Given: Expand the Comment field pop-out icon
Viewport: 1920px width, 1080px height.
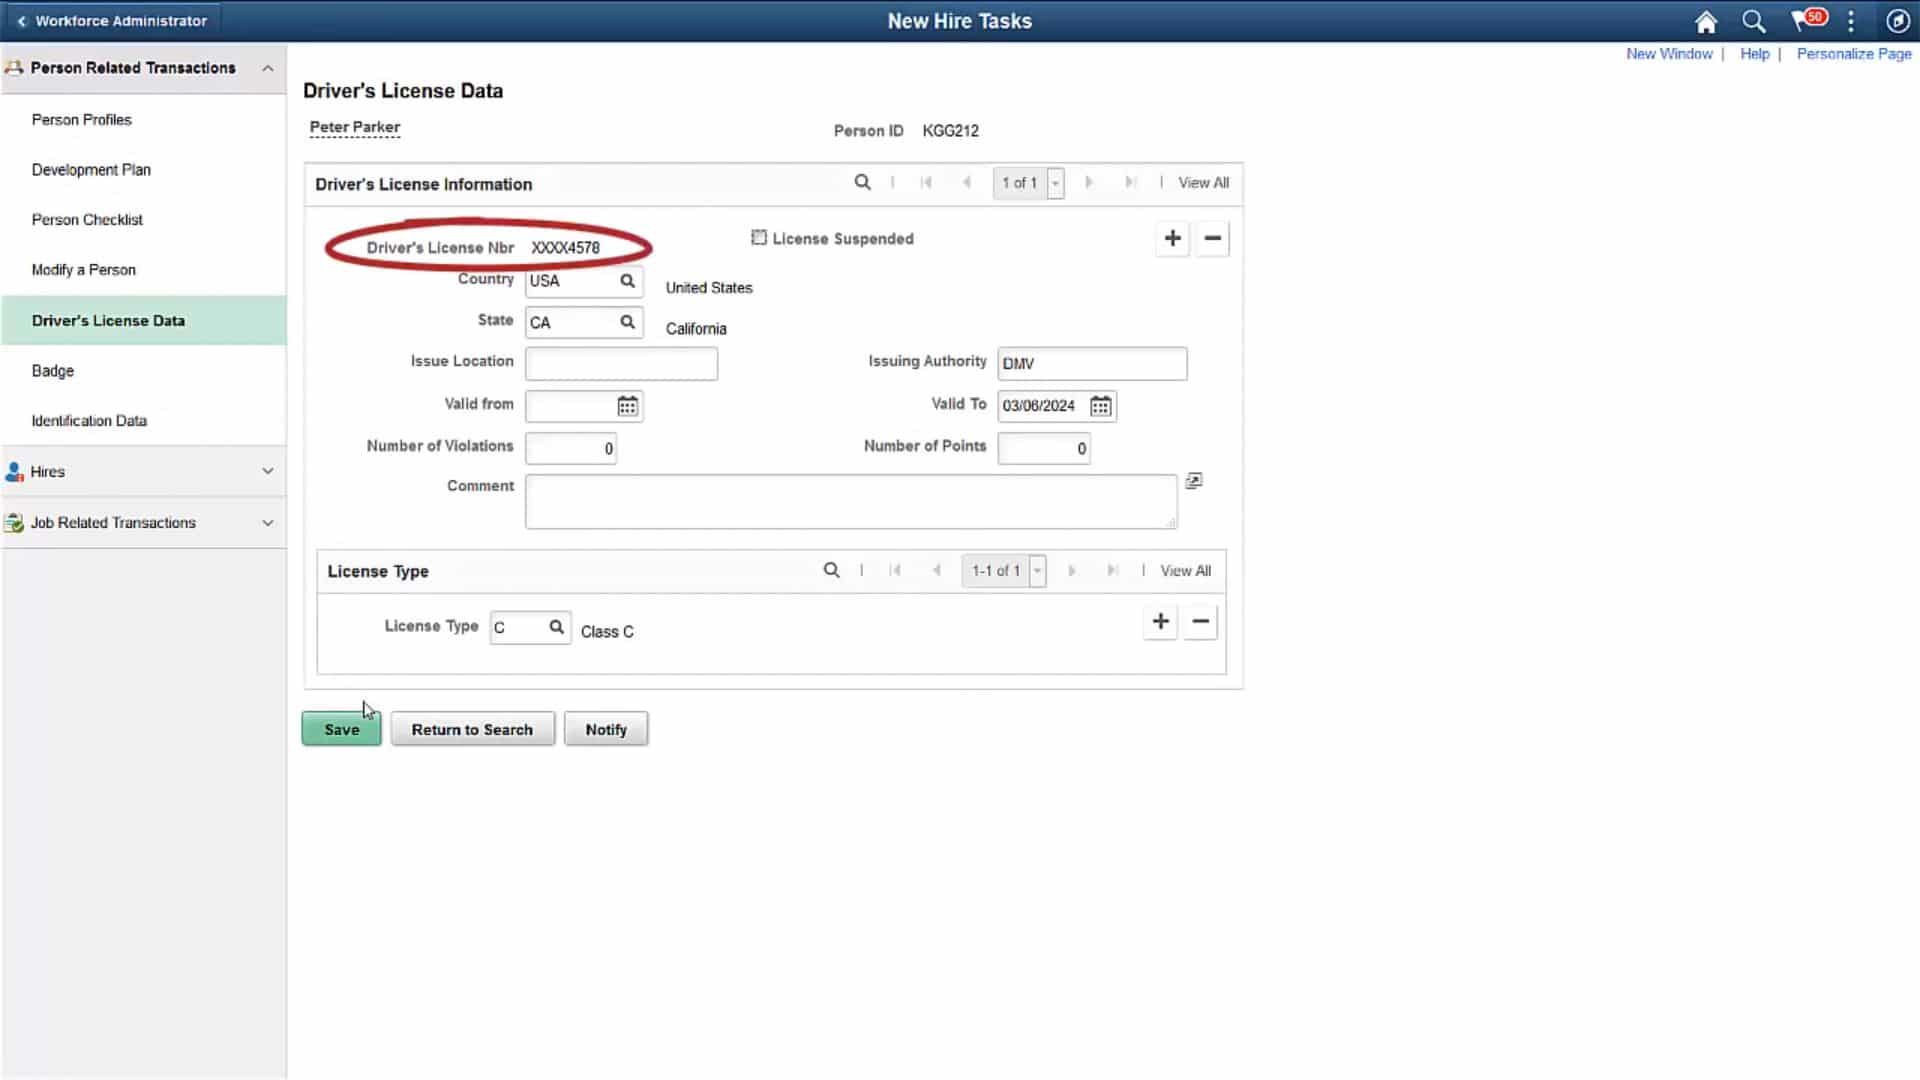Looking at the screenshot, I should 1193,481.
